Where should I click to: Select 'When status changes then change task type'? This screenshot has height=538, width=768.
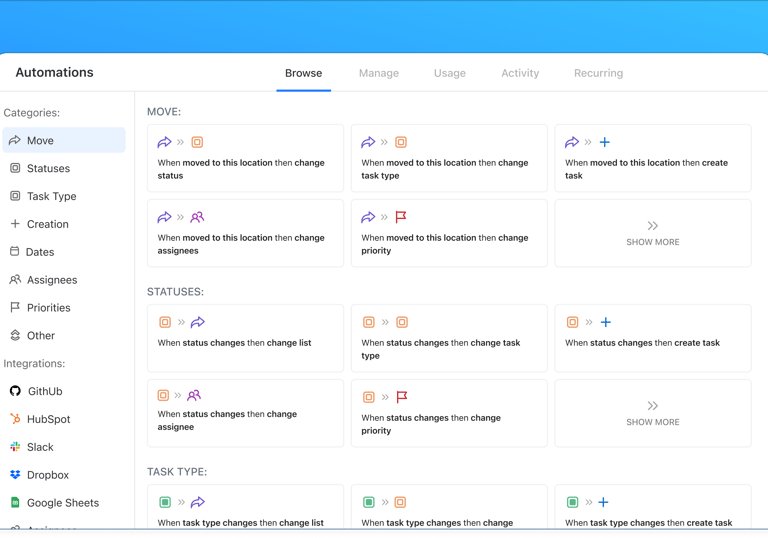pos(449,338)
